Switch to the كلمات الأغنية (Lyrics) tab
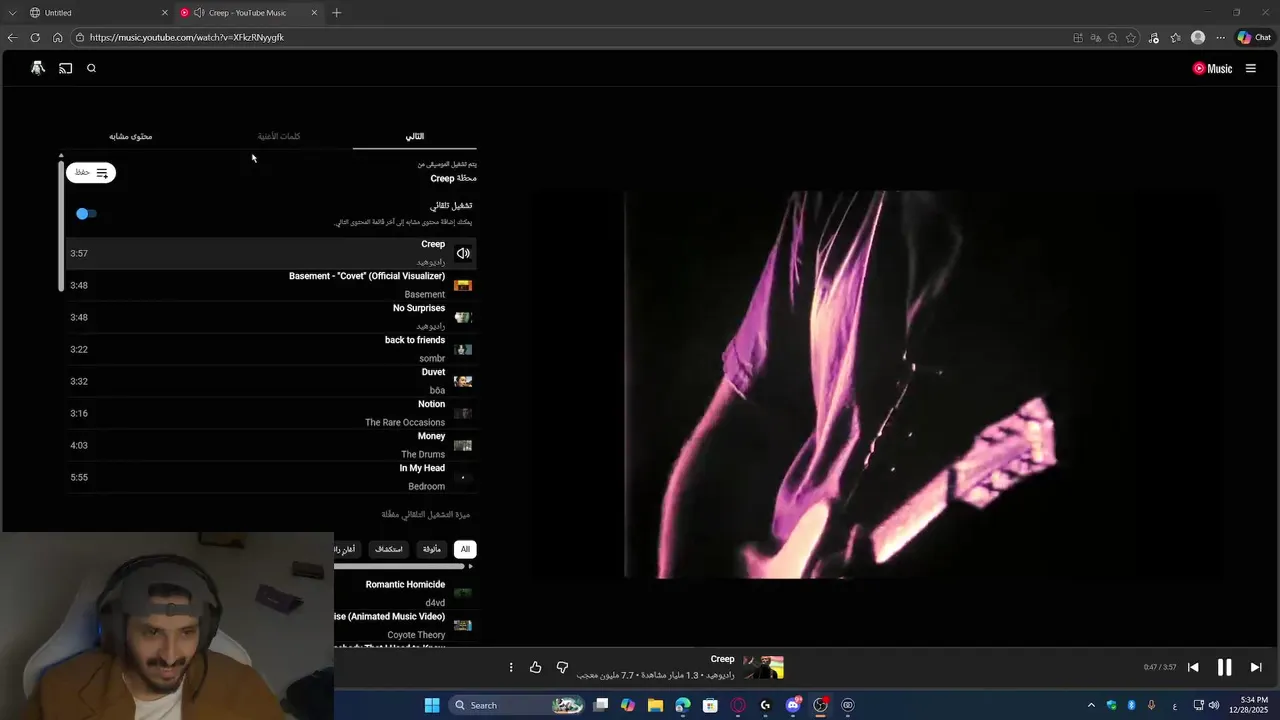This screenshot has width=1280, height=720. [x=279, y=136]
